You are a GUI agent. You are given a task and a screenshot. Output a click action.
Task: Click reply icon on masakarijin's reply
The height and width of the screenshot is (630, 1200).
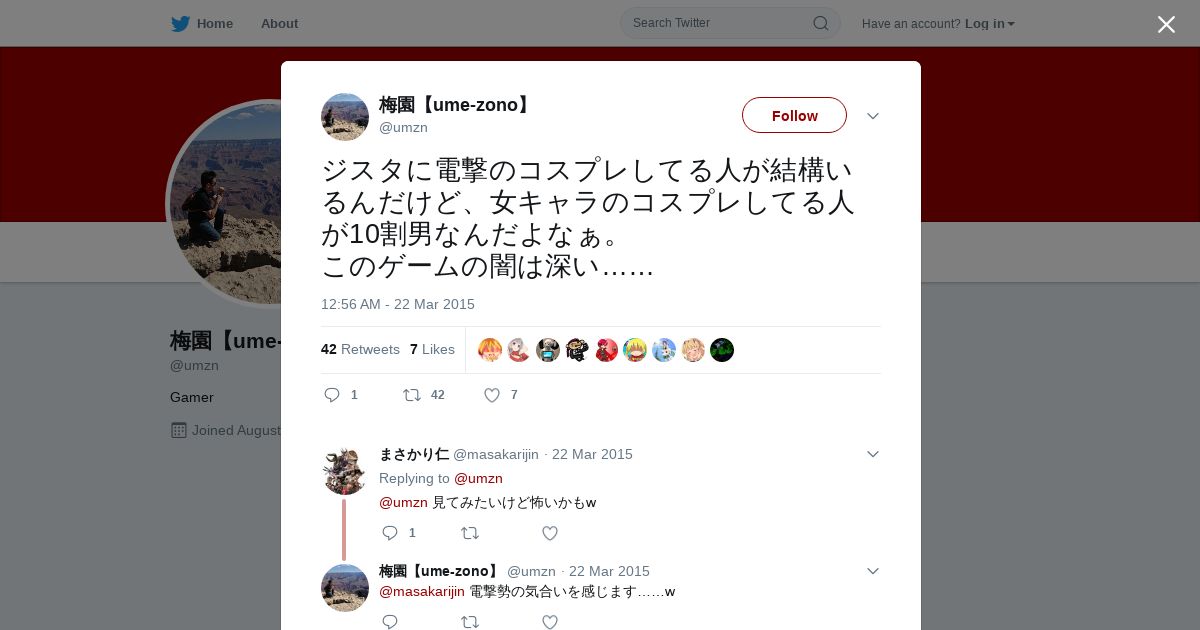tap(390, 533)
